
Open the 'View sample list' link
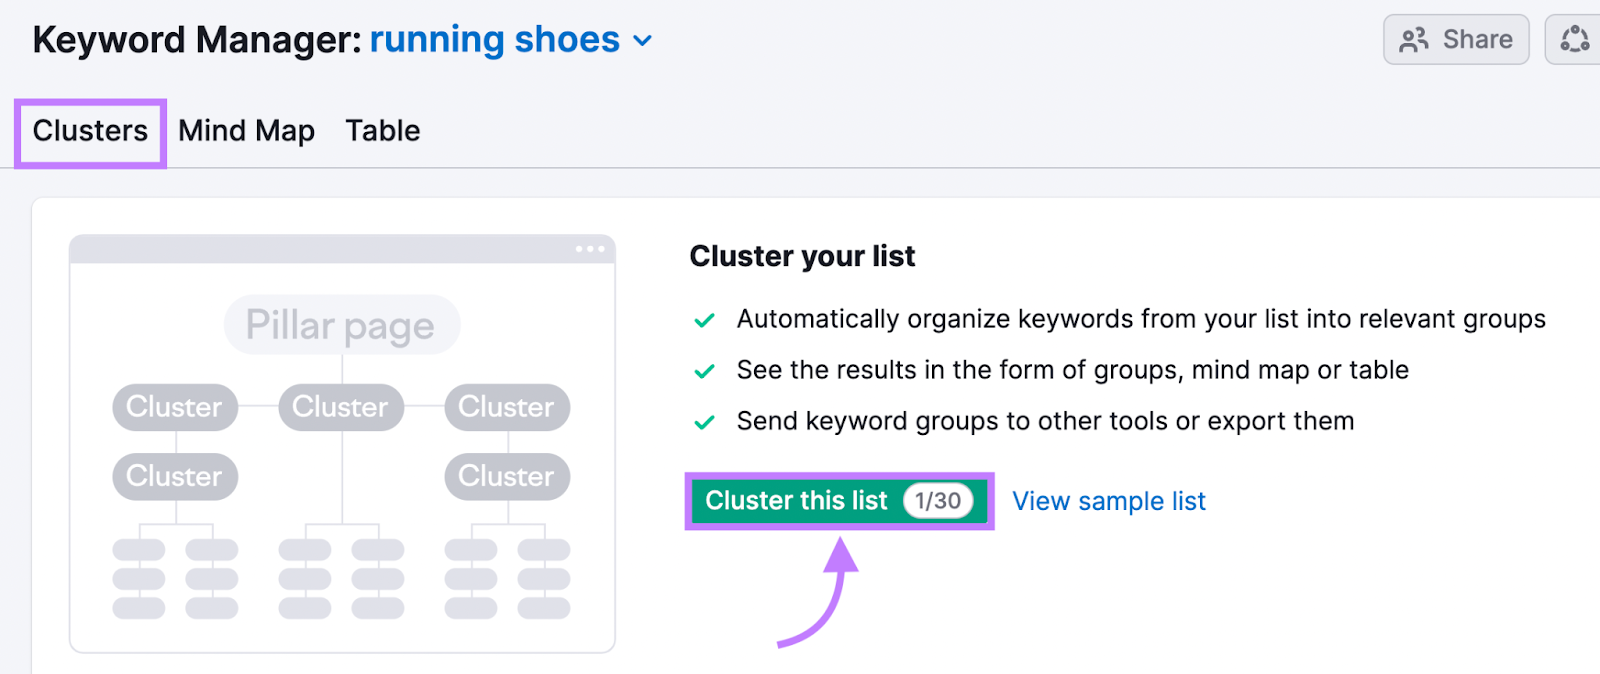[x=1109, y=501]
